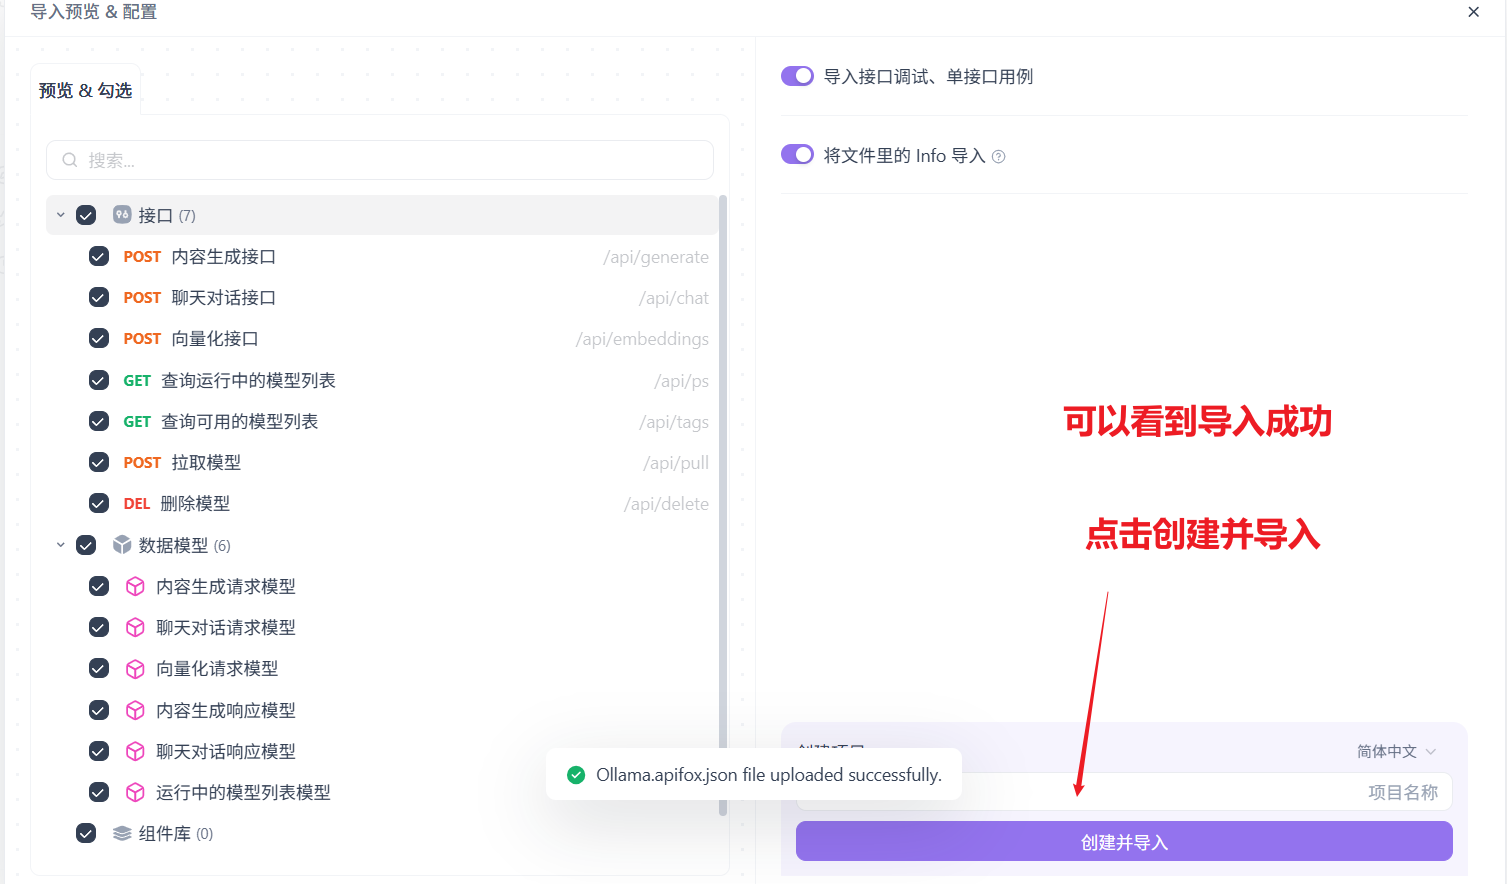Uncheck 删除模型 checkbox
The width and height of the screenshot is (1507, 884).
click(99, 503)
